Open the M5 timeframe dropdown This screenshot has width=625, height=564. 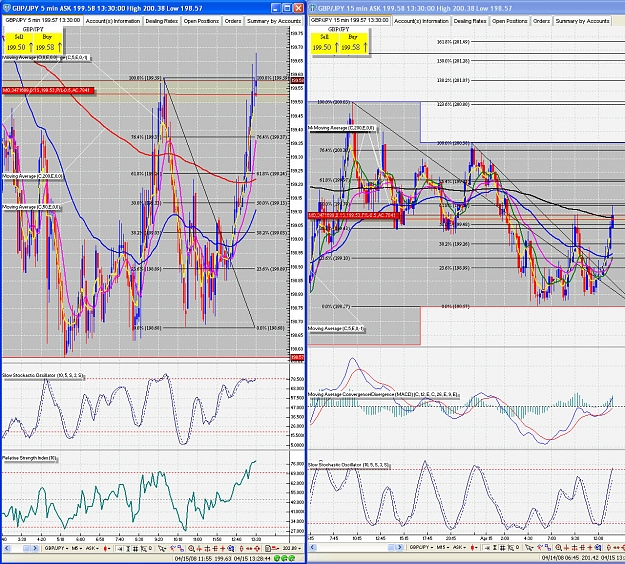tap(77, 548)
